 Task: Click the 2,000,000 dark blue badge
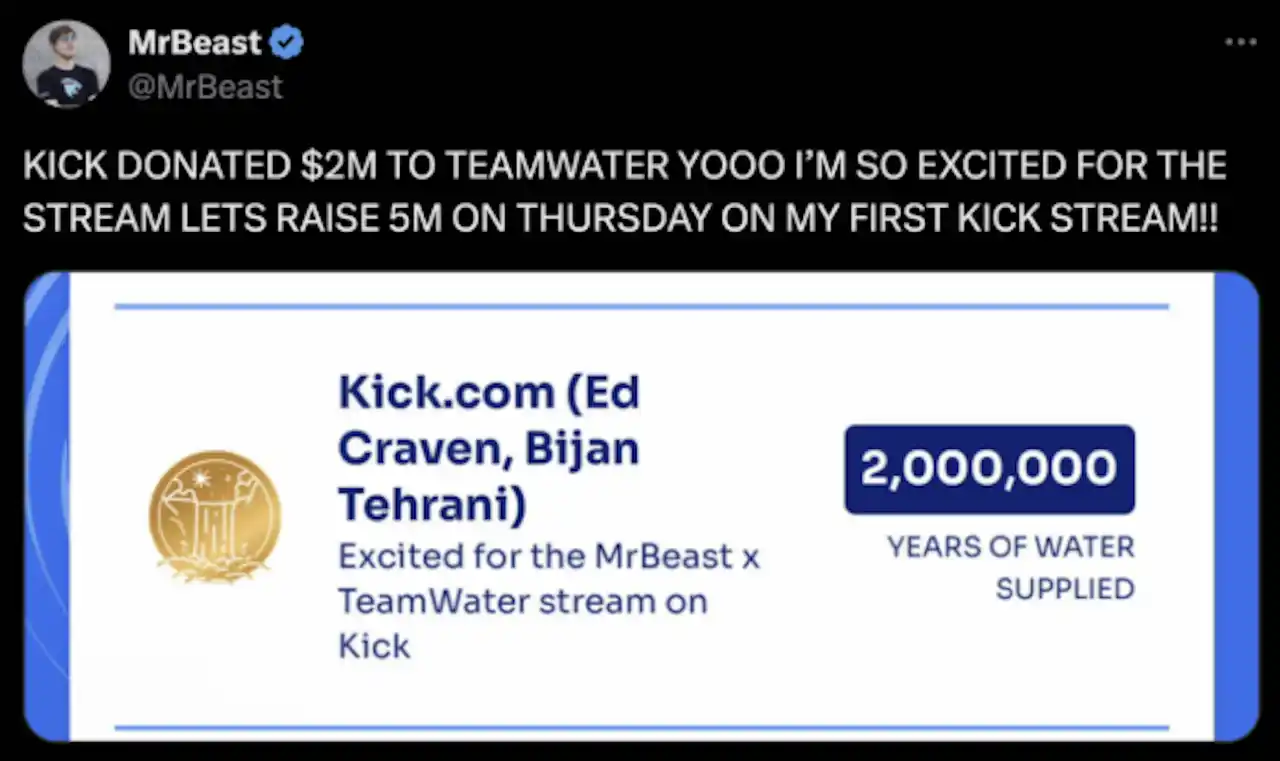(x=989, y=469)
